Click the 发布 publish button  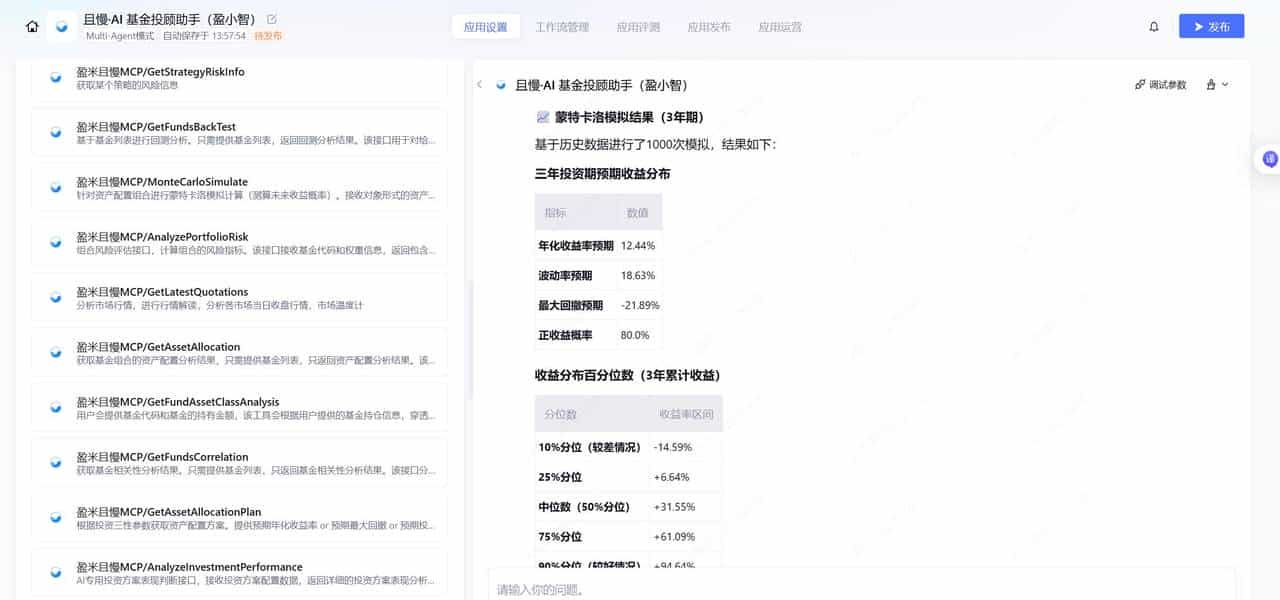pyautogui.click(x=1211, y=26)
